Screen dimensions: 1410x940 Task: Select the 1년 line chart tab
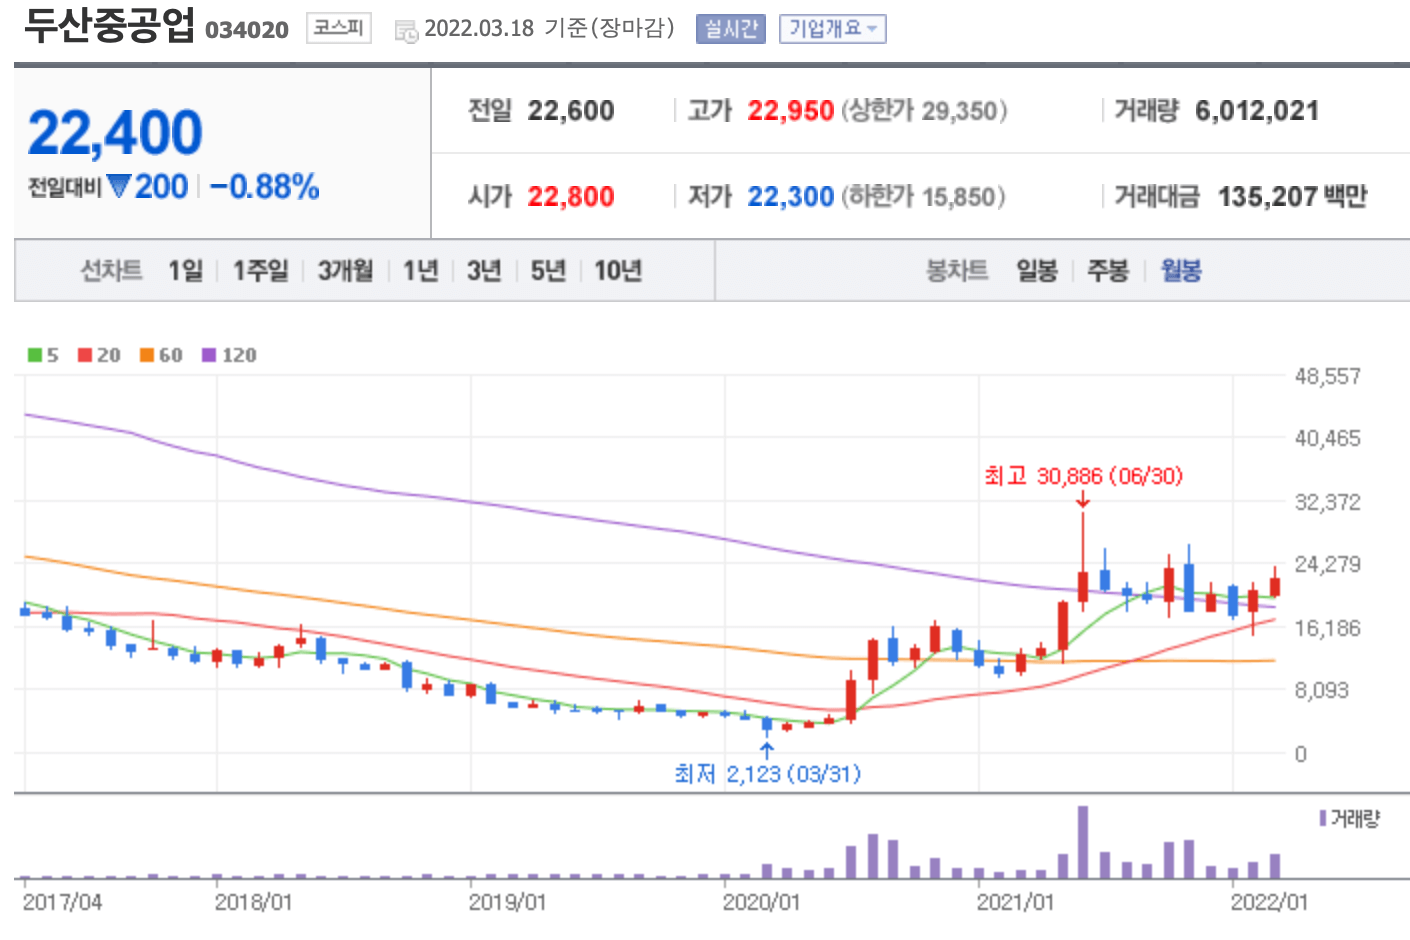coord(420,270)
